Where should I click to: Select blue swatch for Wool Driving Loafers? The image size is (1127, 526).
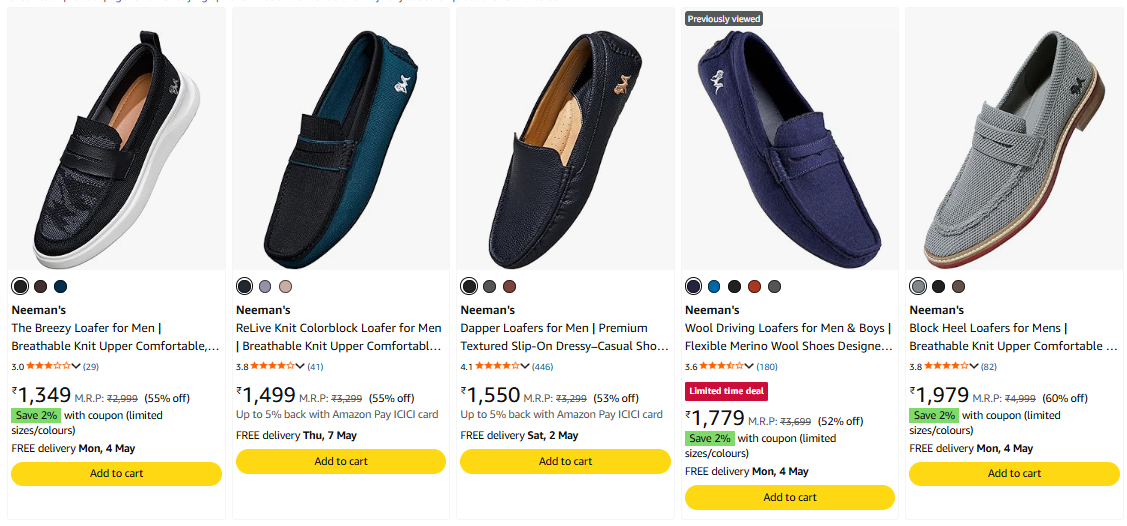(714, 287)
